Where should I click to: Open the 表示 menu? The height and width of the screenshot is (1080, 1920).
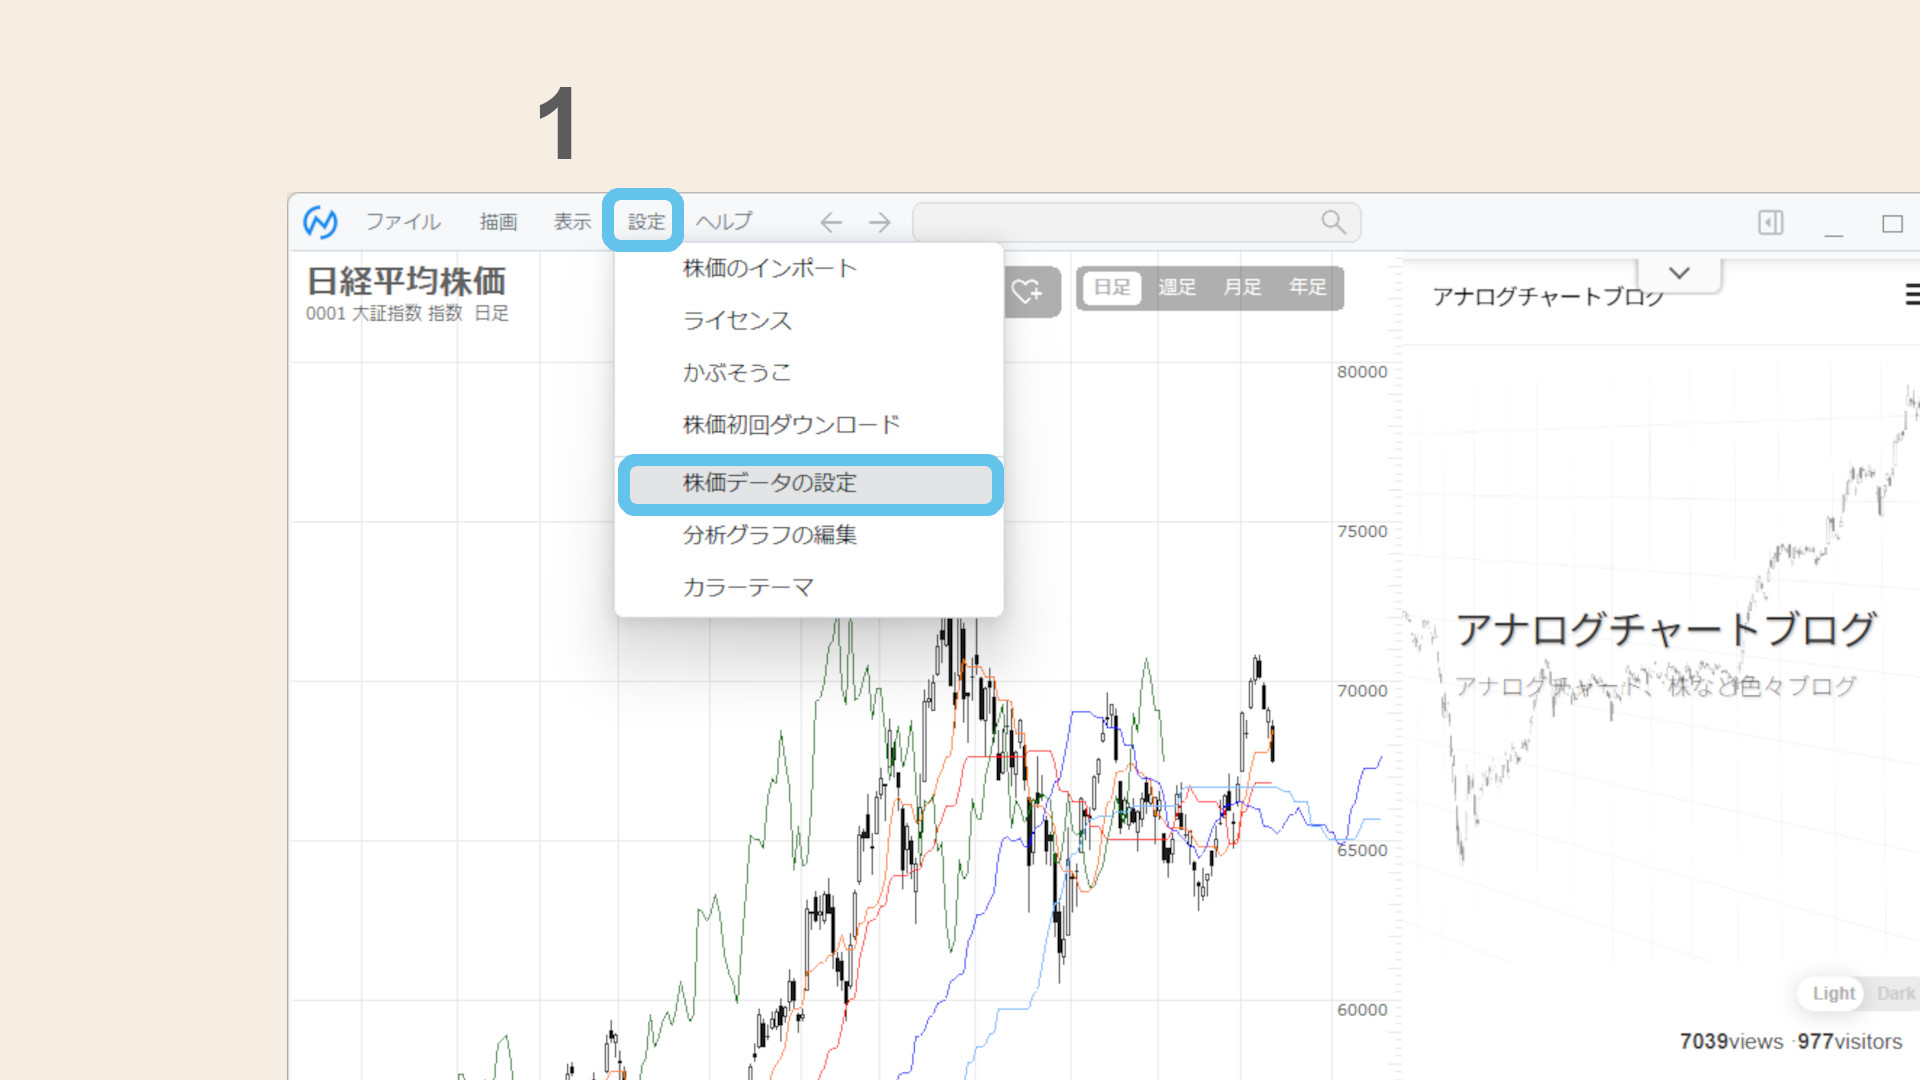572,222
